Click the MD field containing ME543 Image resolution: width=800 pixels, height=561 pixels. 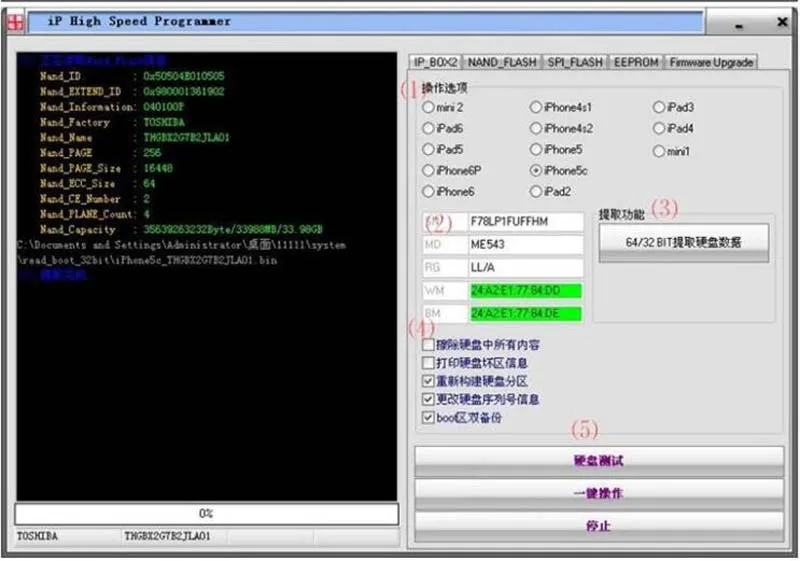pyautogui.click(x=526, y=245)
